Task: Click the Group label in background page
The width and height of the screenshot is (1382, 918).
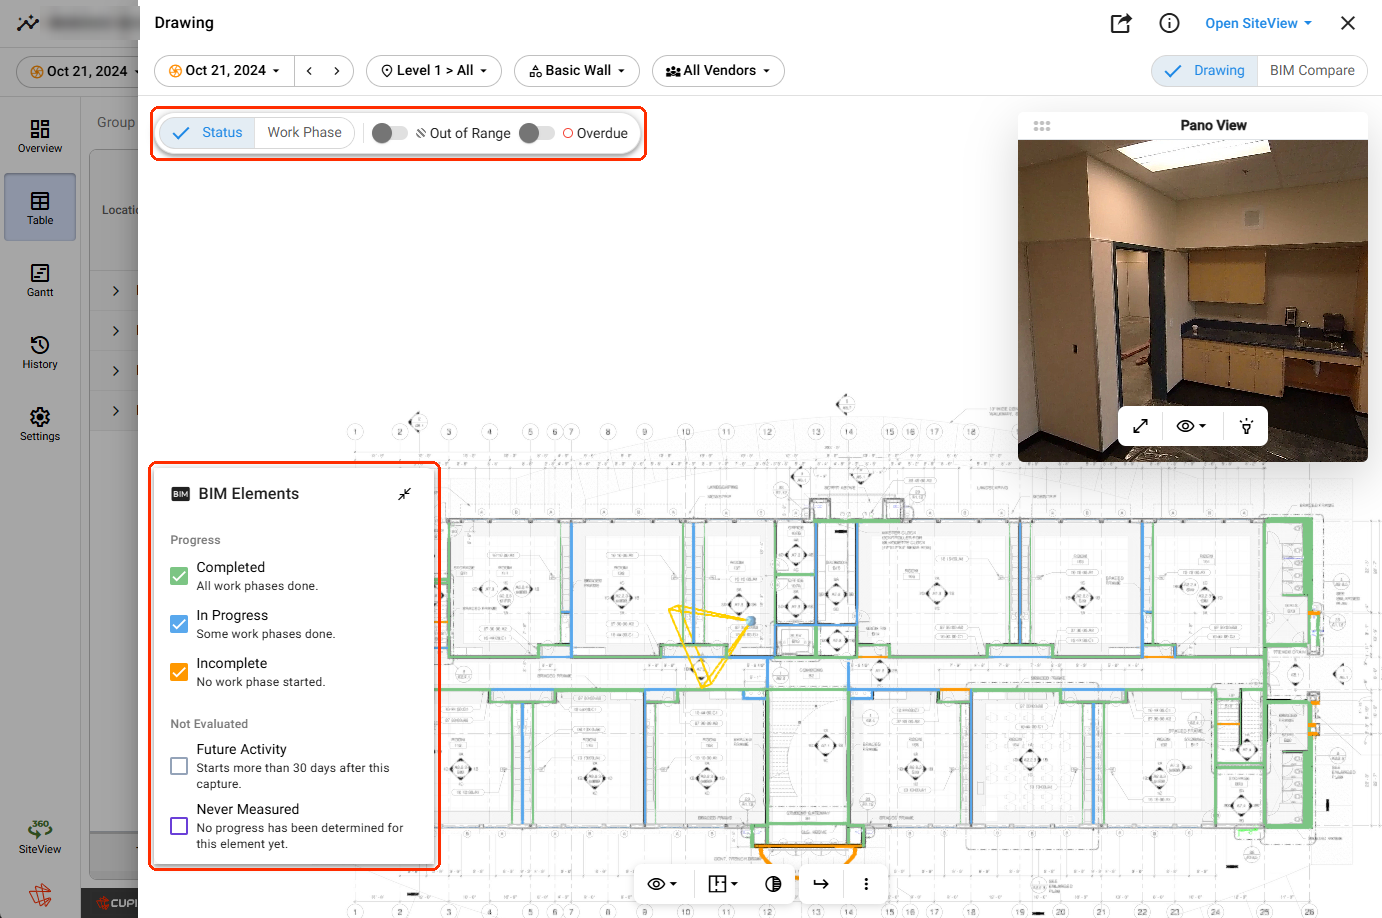Action: (x=116, y=122)
